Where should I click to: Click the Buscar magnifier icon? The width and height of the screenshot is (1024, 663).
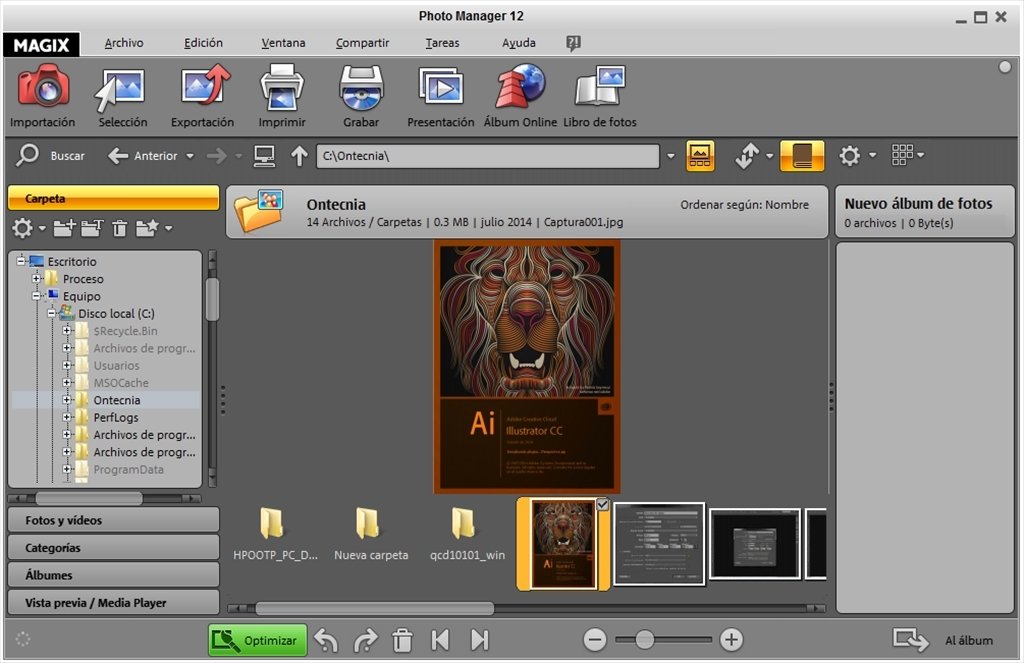click(27, 155)
